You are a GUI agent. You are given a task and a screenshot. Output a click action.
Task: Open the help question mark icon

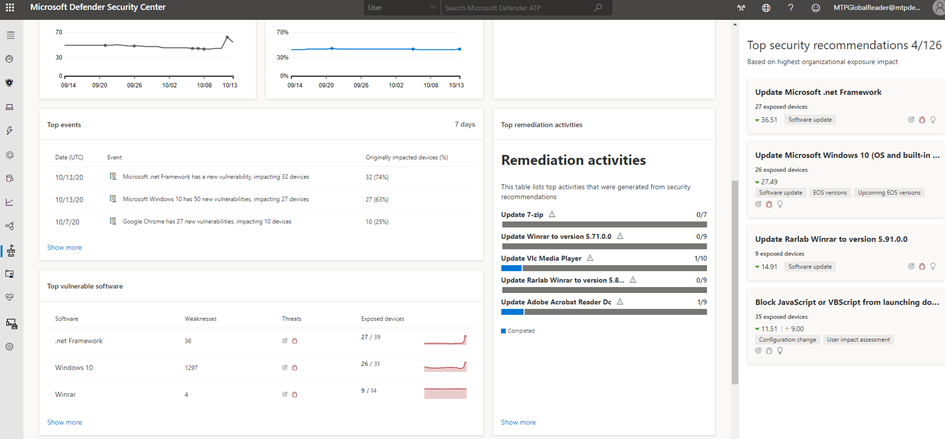(x=790, y=8)
